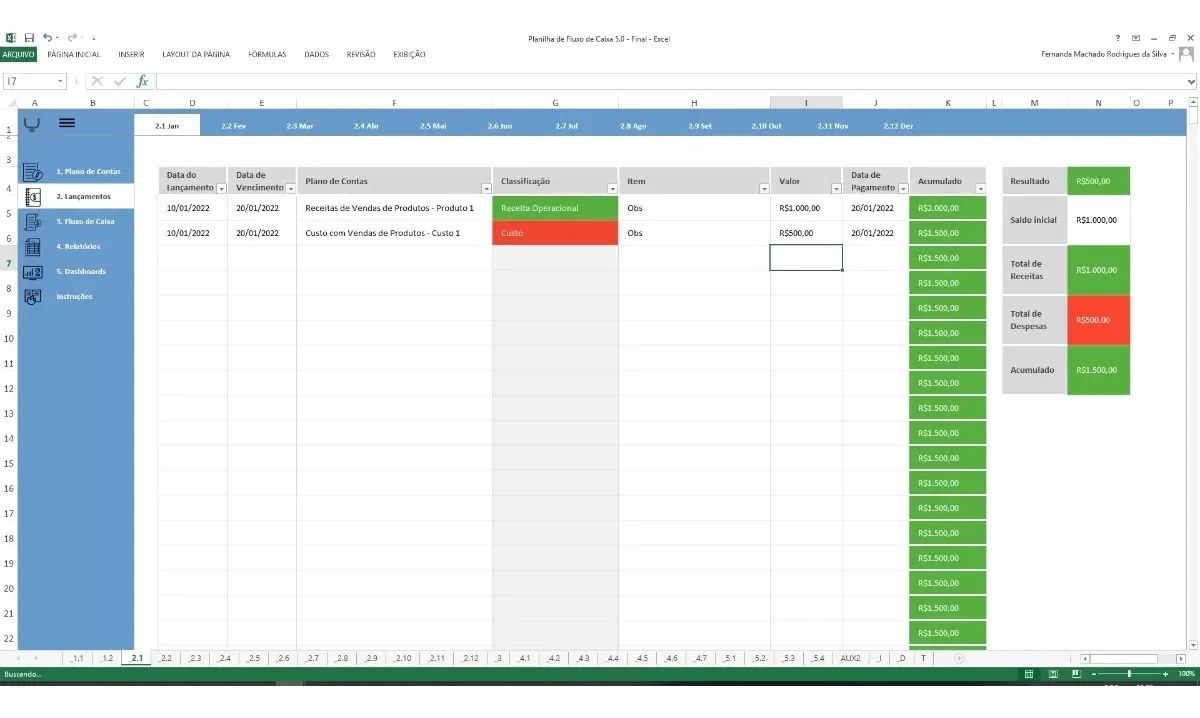The image size is (1200, 718).
Task: Click the save icon in quick access toolbar
Action: [x=29, y=38]
